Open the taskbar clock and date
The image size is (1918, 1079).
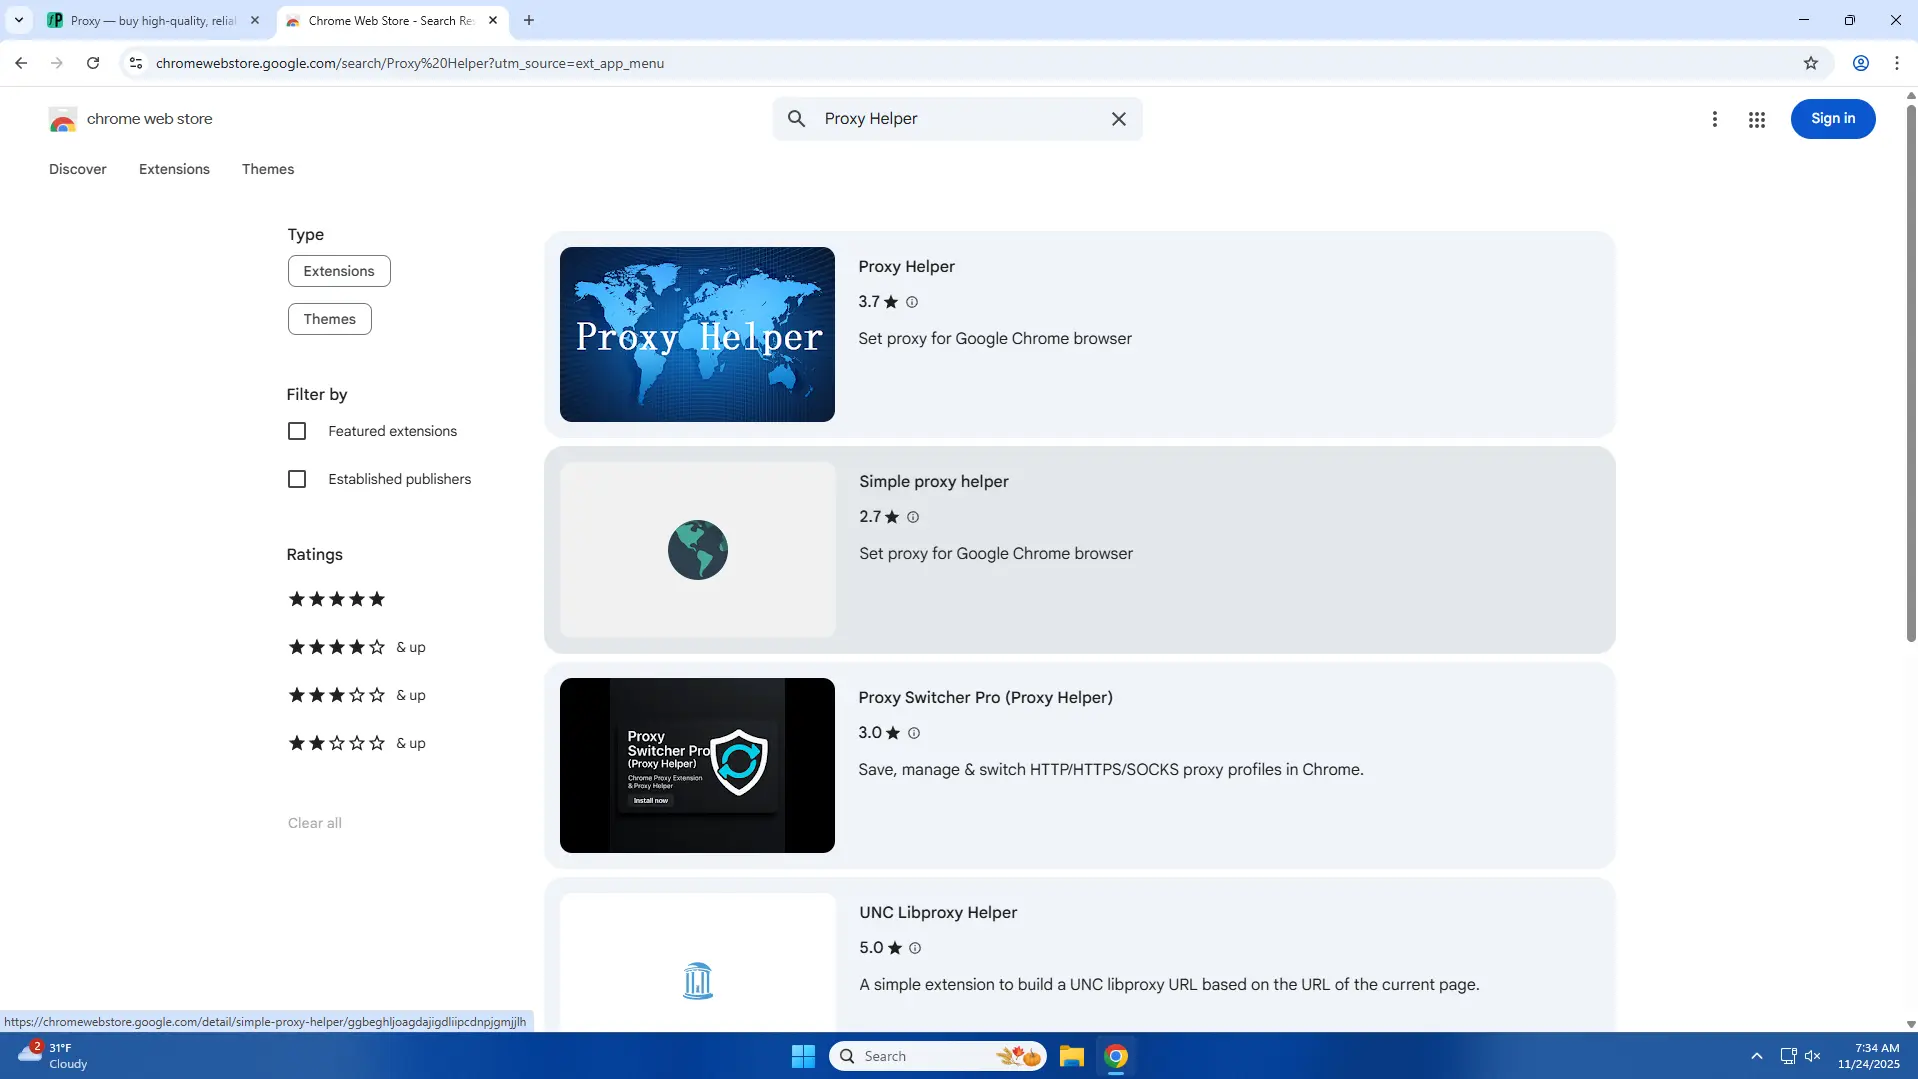point(1868,1056)
